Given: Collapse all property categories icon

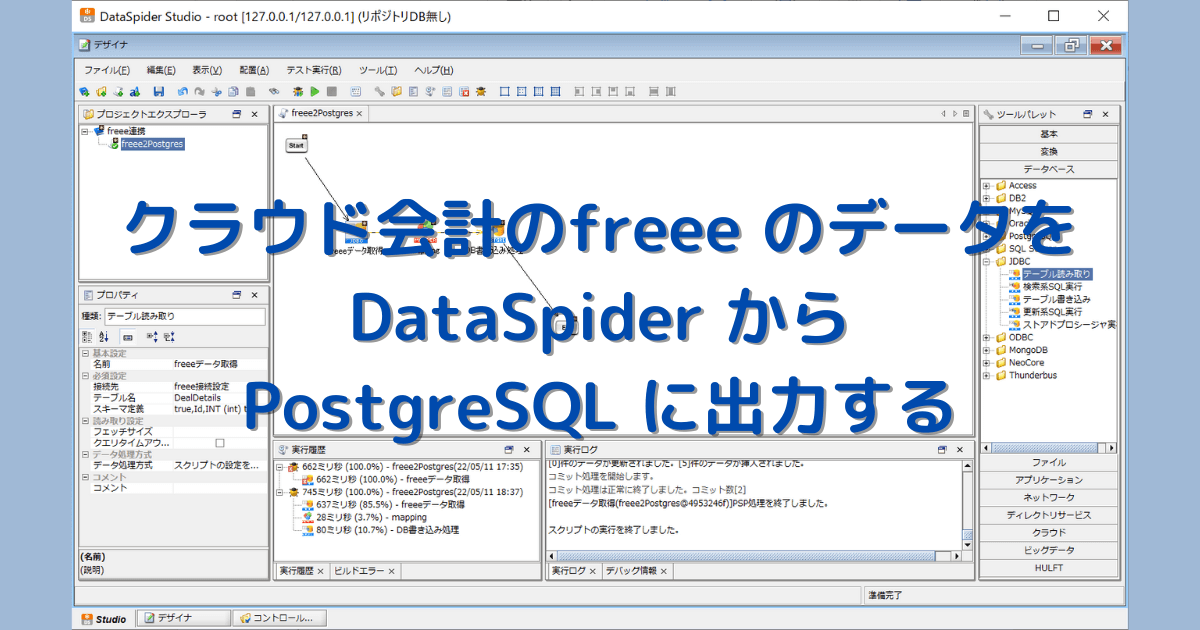Looking at the screenshot, I should (169, 337).
